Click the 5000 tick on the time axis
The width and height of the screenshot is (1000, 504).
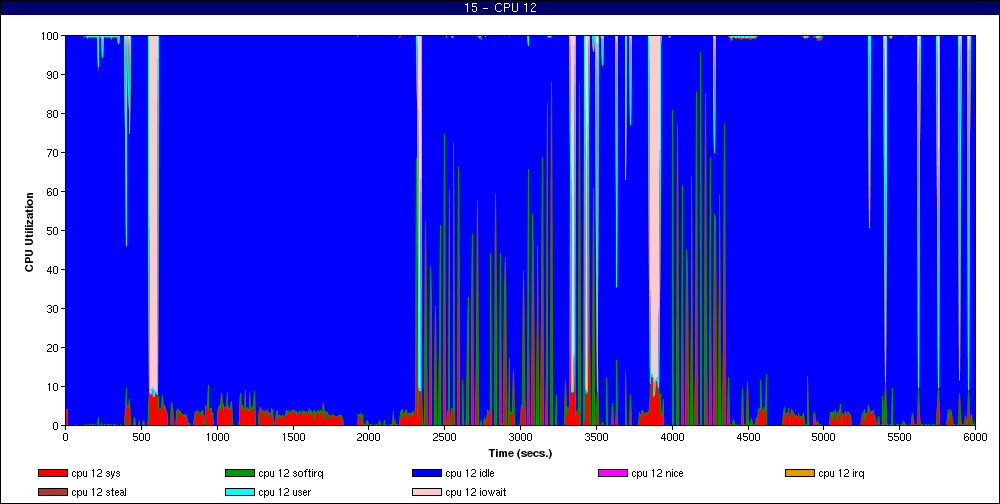coord(824,438)
